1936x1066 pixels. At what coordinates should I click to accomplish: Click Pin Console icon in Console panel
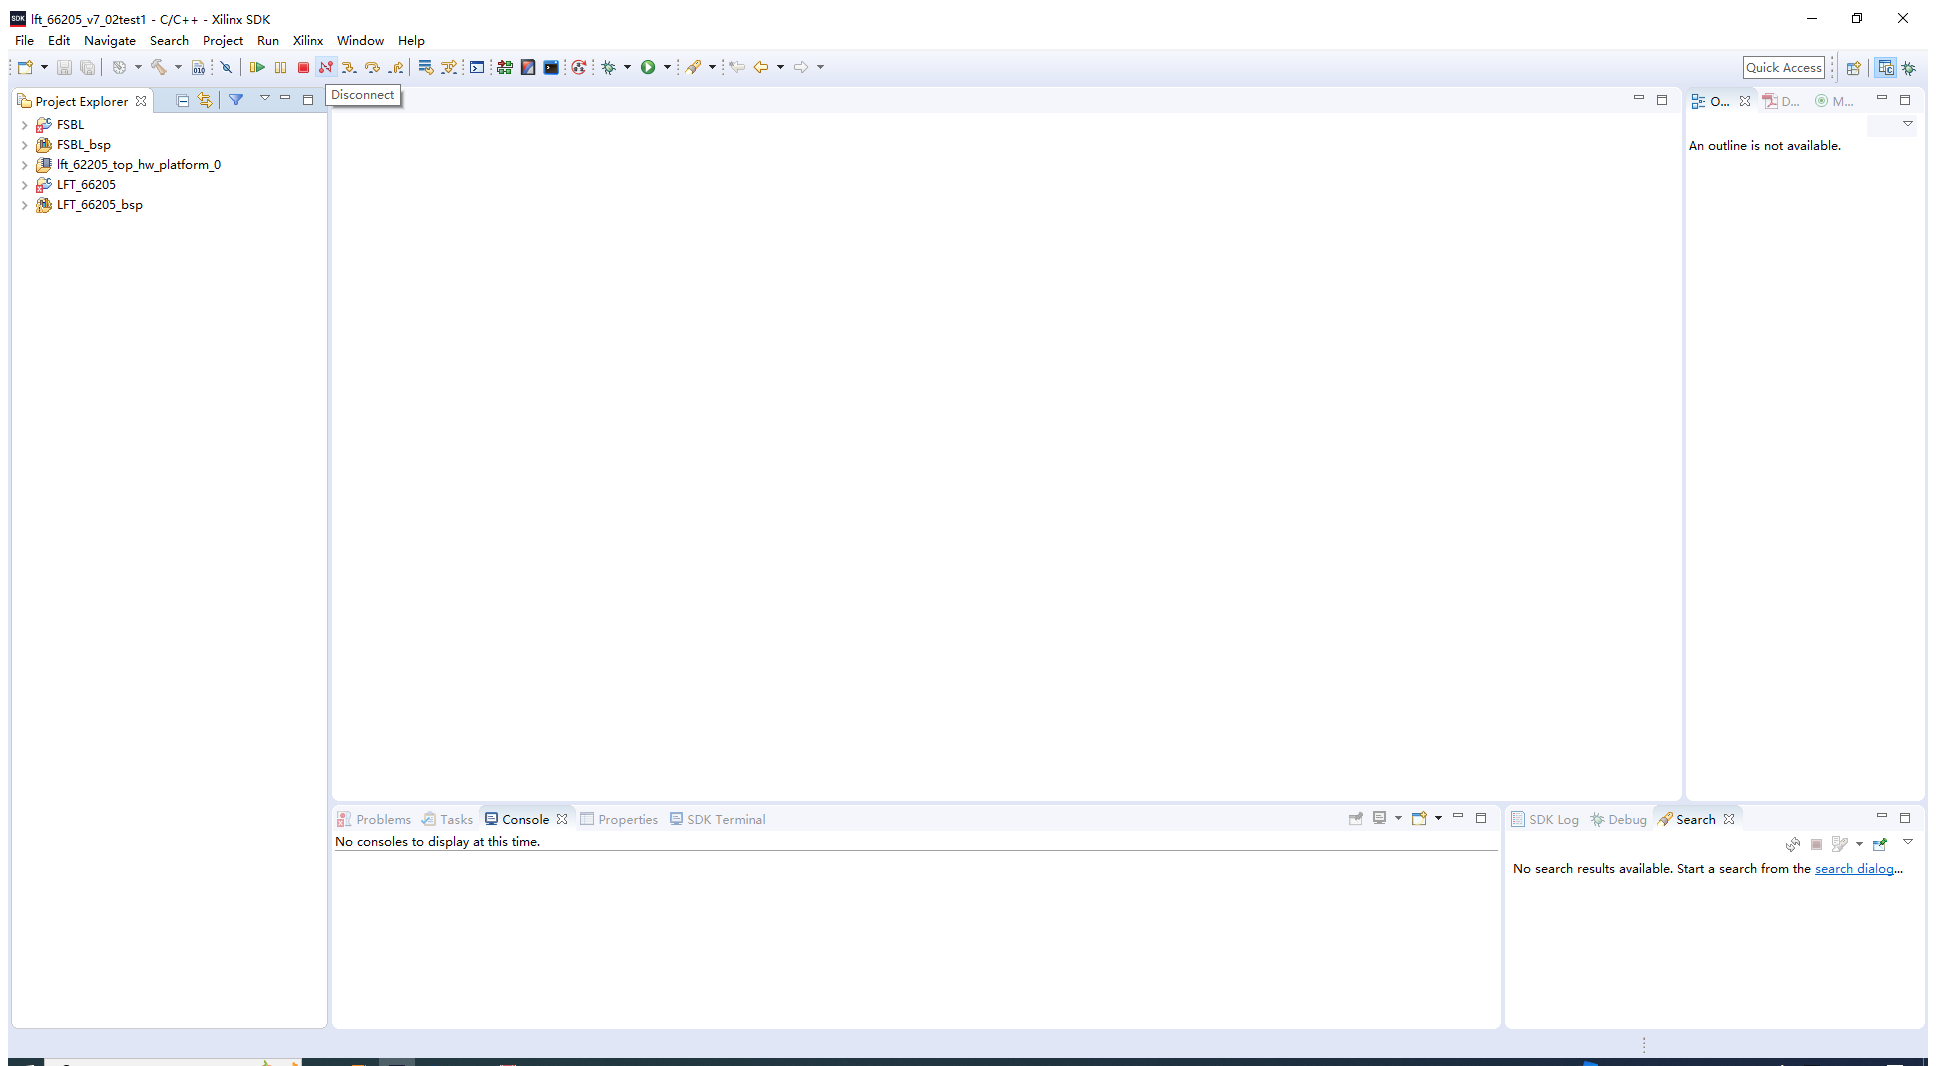[1356, 818]
